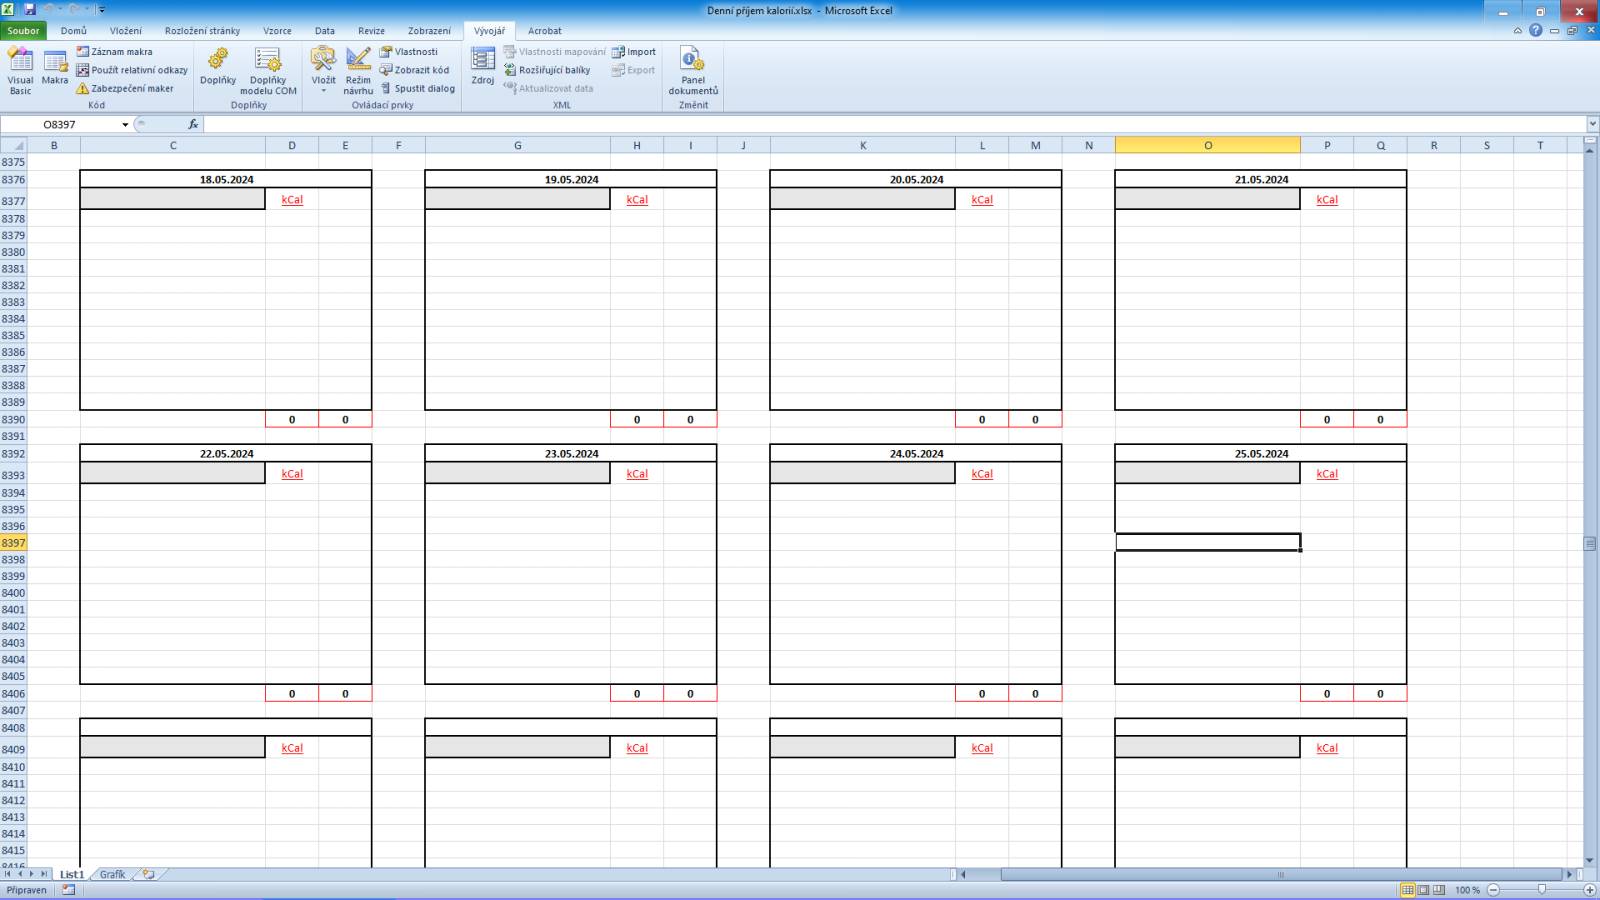
Task: Switch to the Revize tab
Action: coord(371,31)
